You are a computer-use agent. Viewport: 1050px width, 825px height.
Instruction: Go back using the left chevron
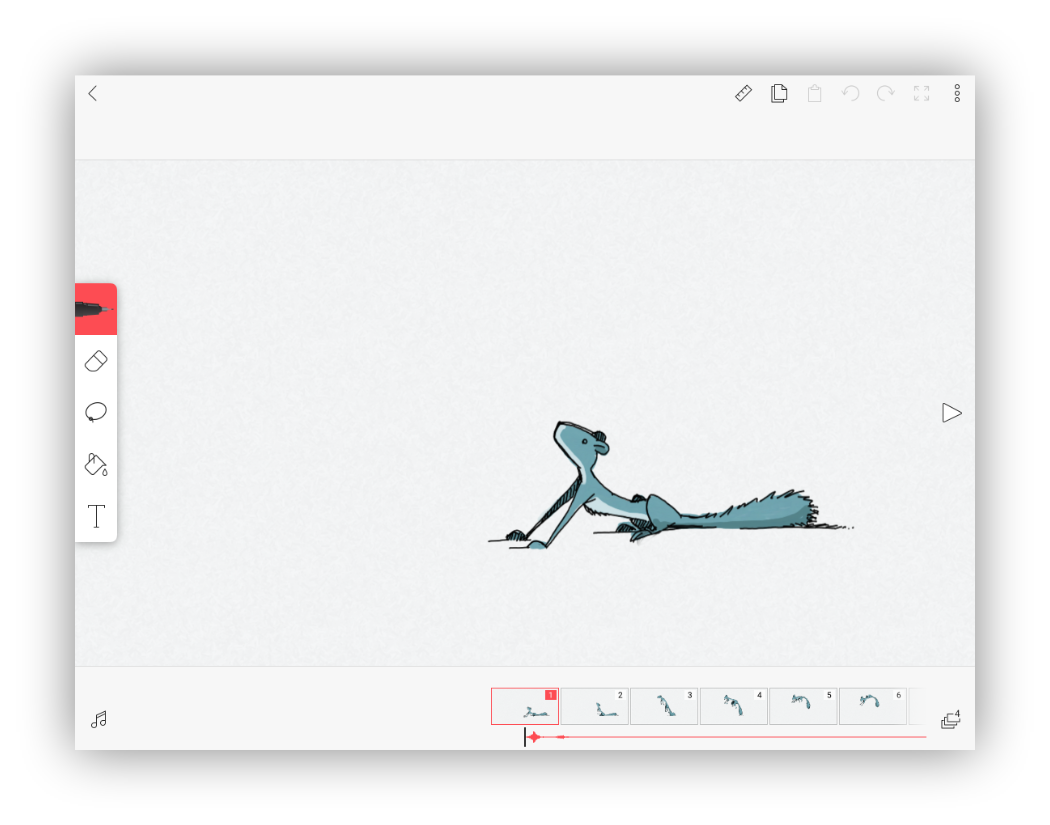pyautogui.click(x=93, y=93)
